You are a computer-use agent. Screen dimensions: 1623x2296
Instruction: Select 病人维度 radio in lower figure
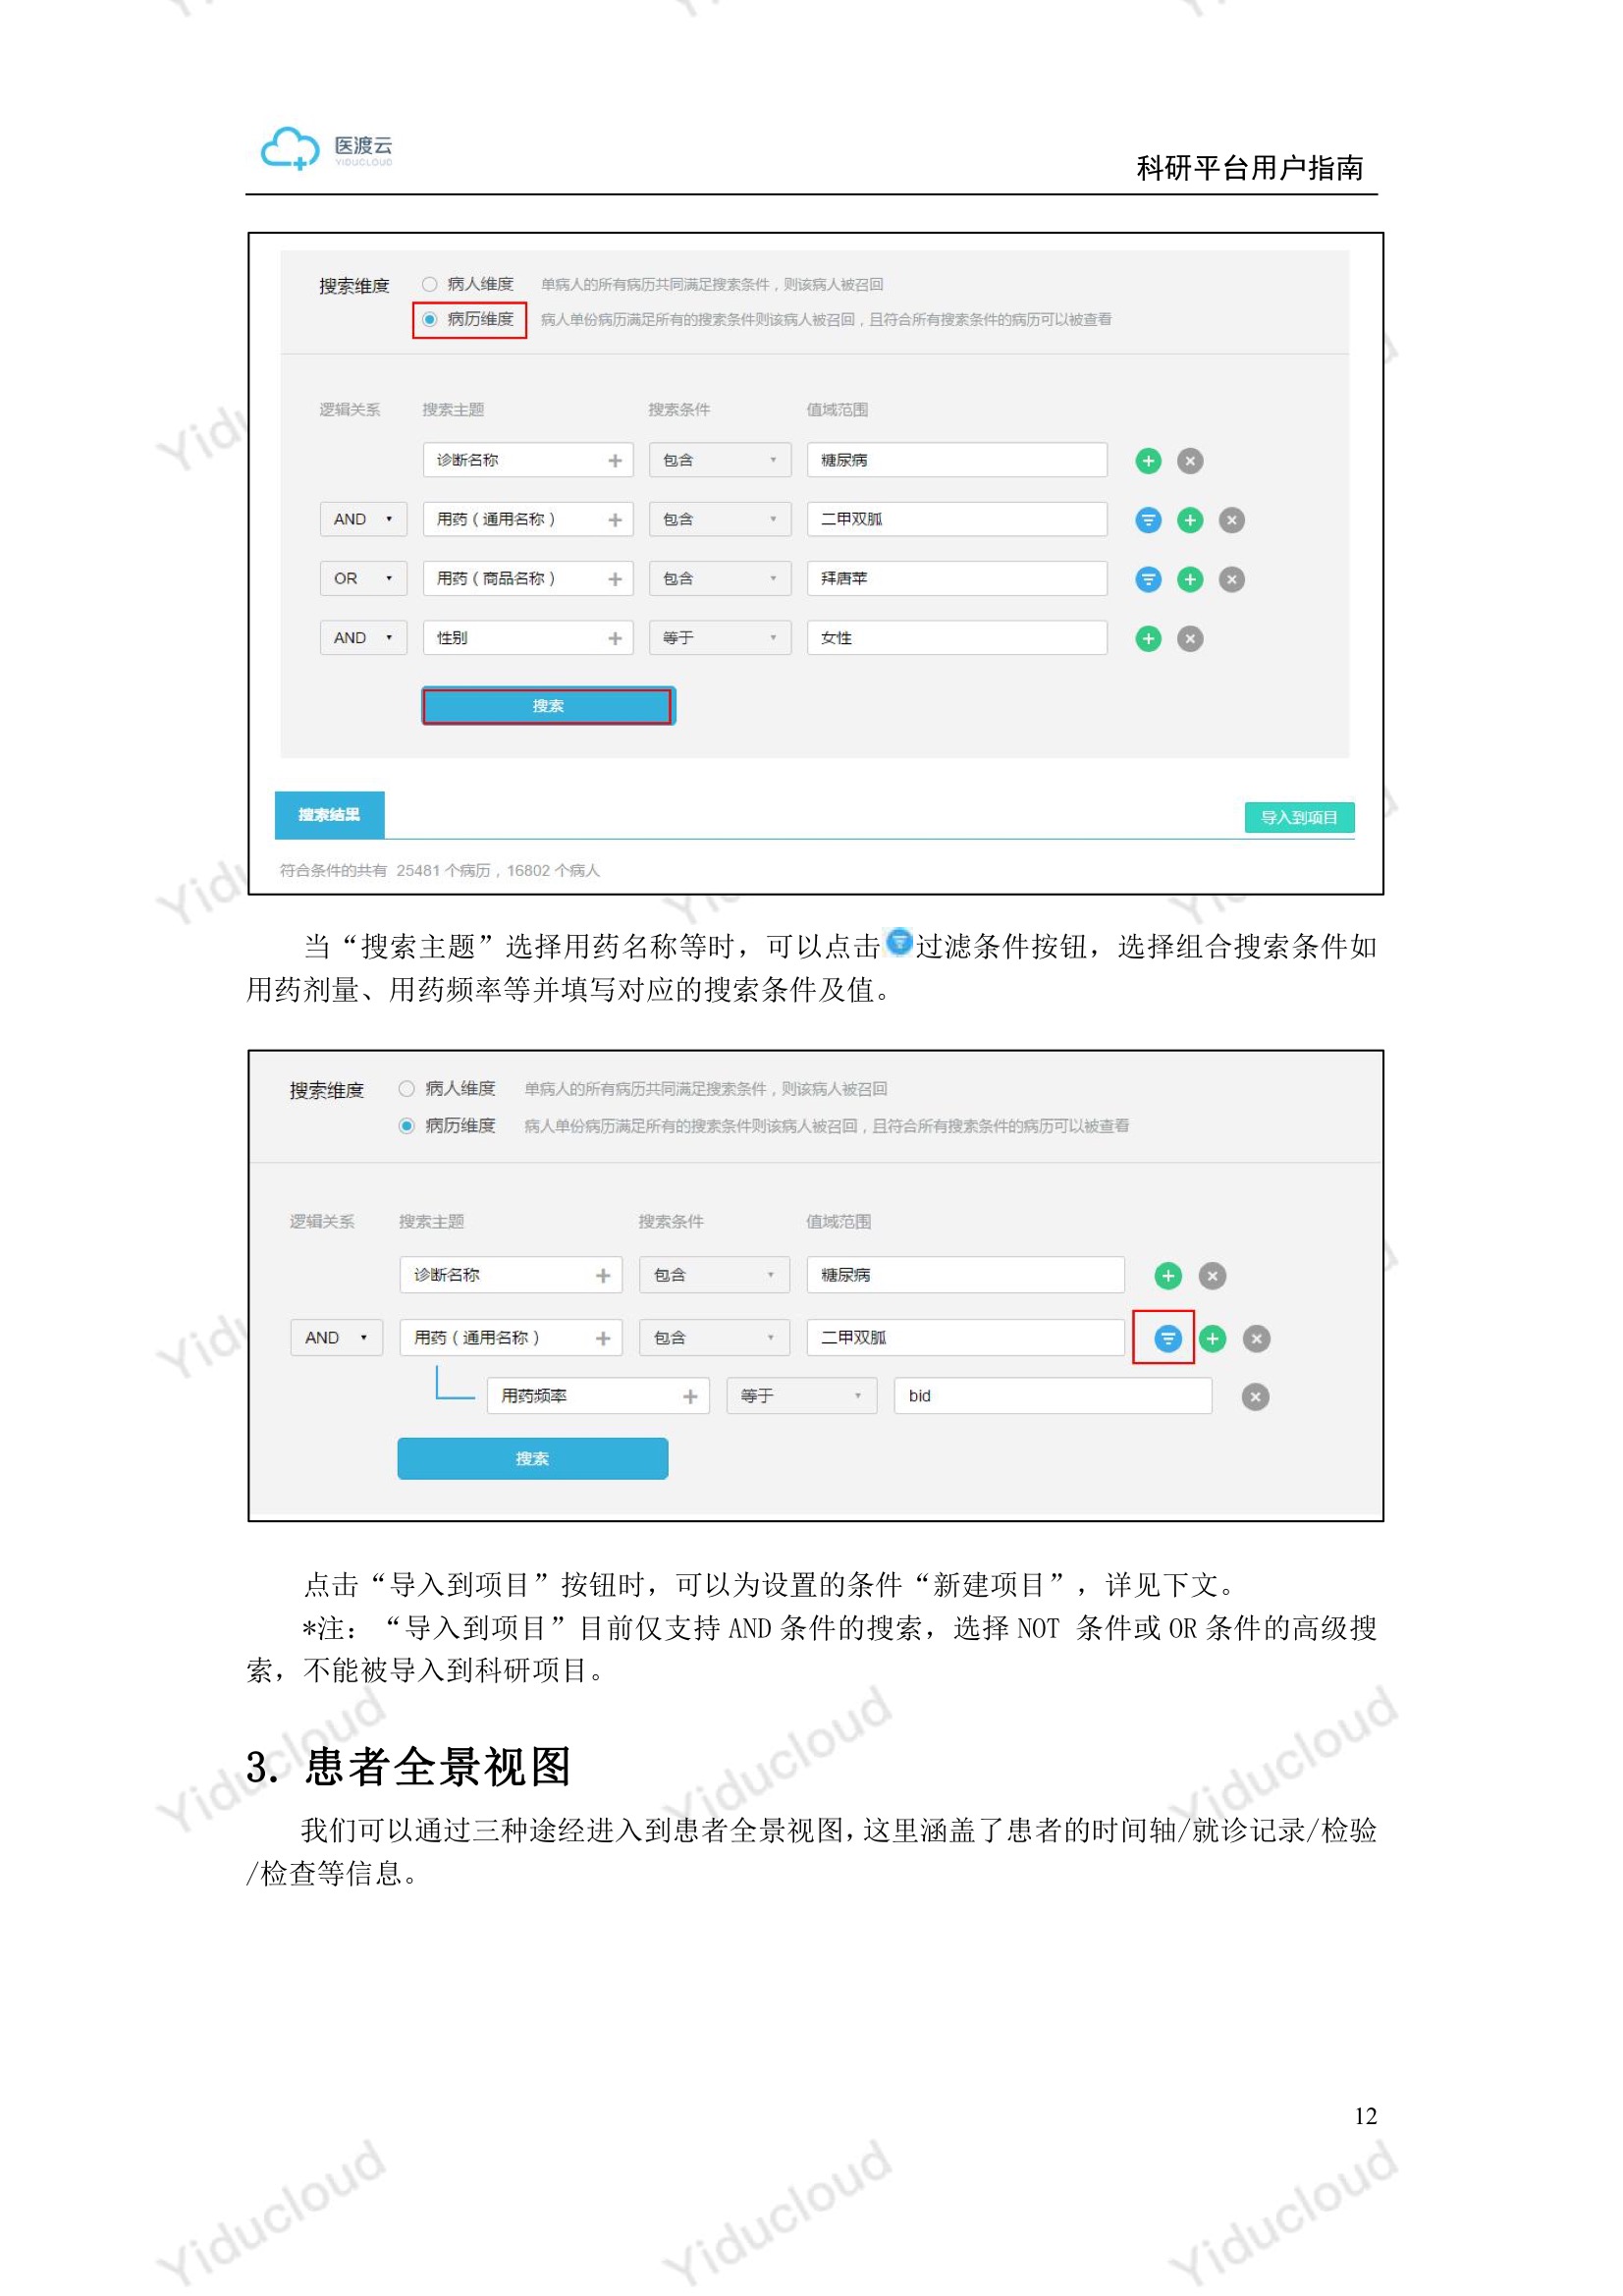coord(406,1088)
